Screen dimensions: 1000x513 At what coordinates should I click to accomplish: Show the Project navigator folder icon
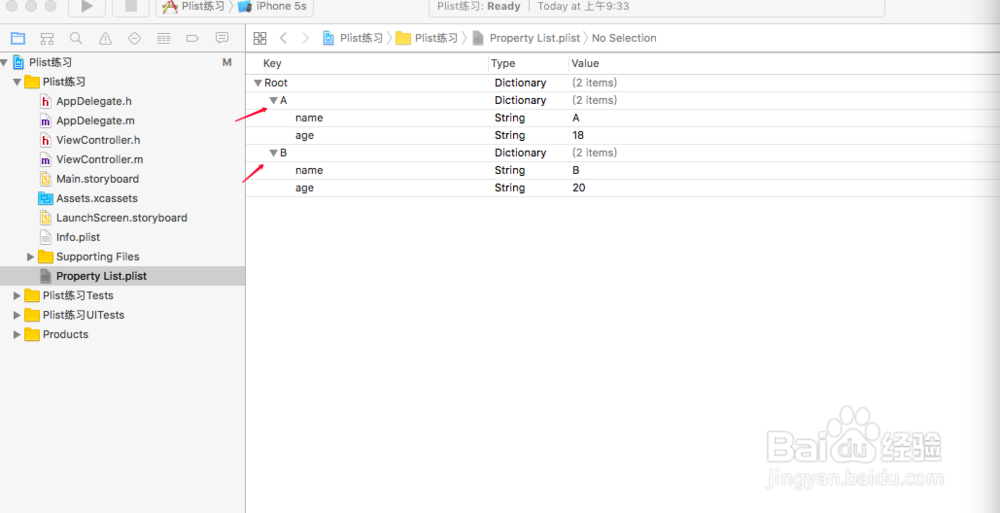(18, 38)
